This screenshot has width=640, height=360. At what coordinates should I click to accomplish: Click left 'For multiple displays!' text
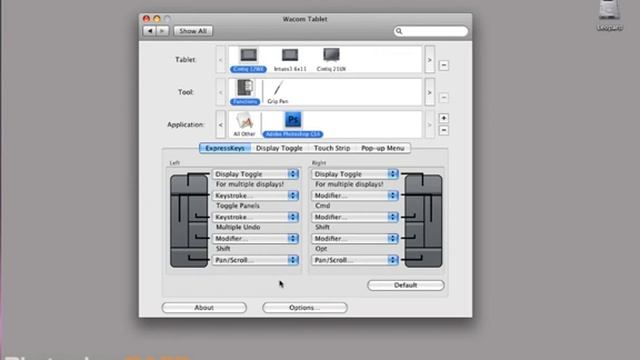click(250, 184)
